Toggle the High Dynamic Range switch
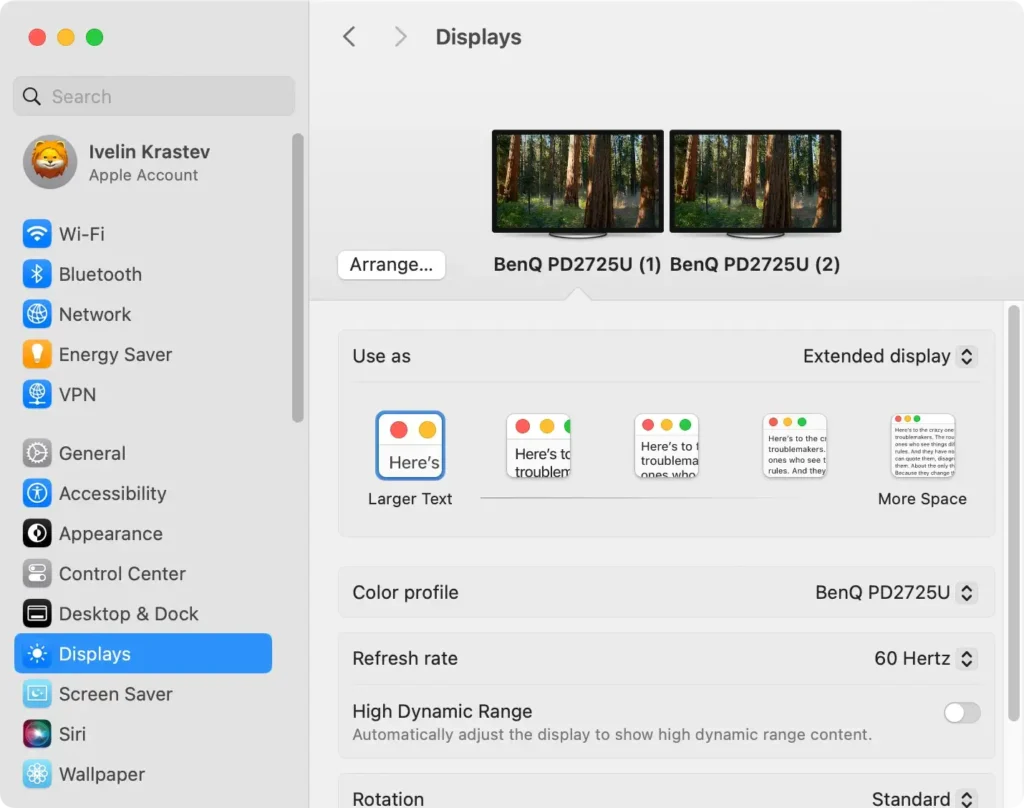The height and width of the screenshot is (808, 1024). [961, 713]
